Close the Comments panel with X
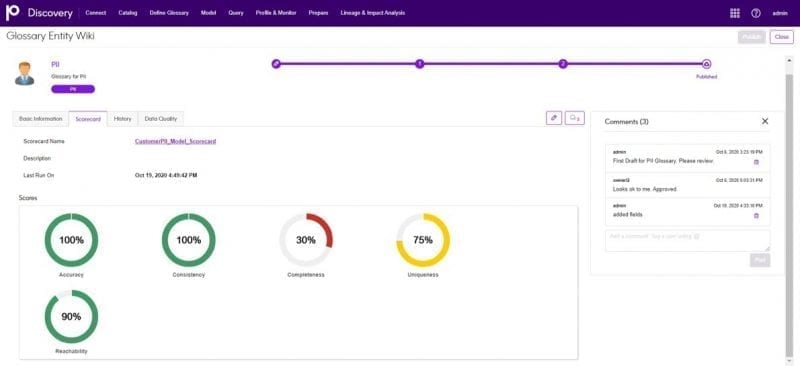The height and width of the screenshot is (366, 800). point(765,121)
